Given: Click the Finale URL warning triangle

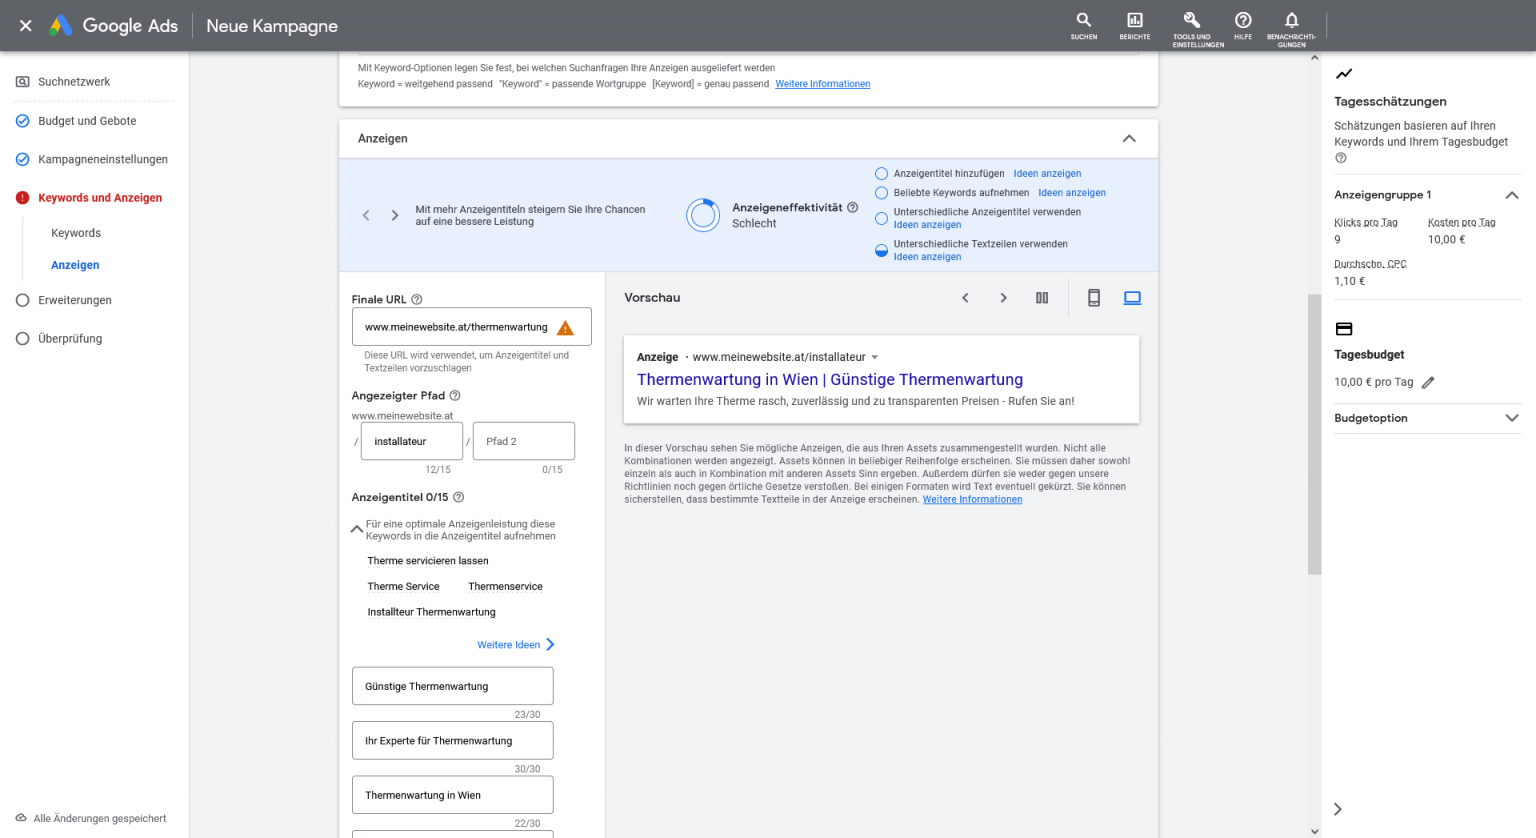Looking at the screenshot, I should [565, 328].
